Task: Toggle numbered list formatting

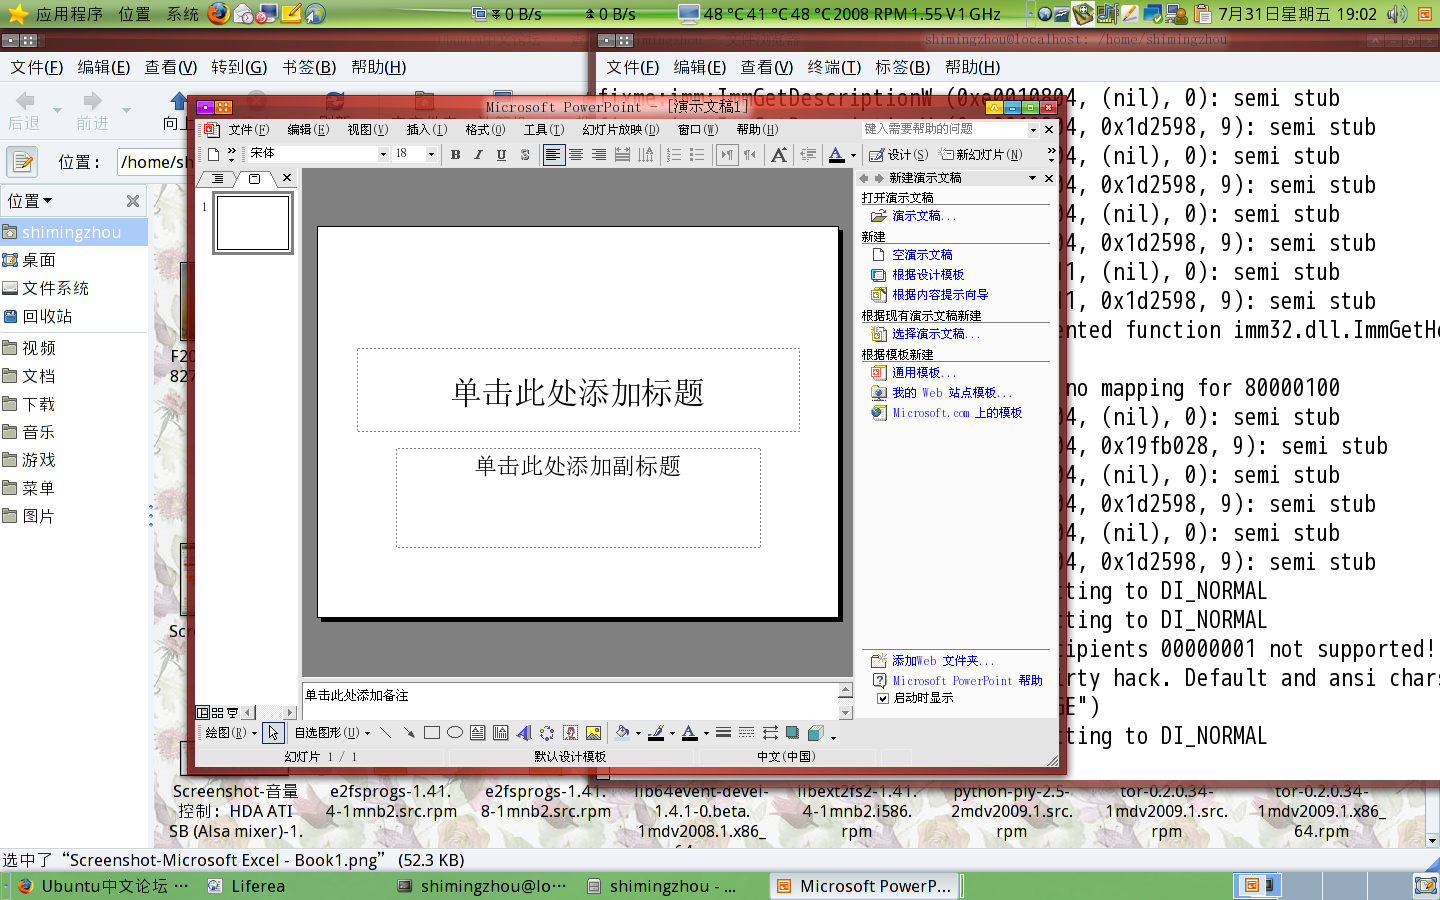Action: click(x=674, y=154)
